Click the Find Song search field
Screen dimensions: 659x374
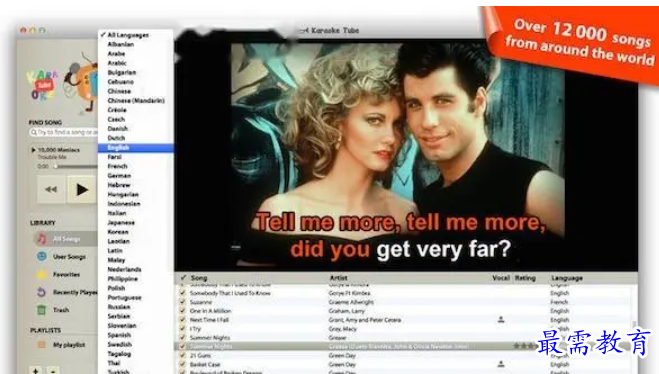pyautogui.click(x=63, y=132)
